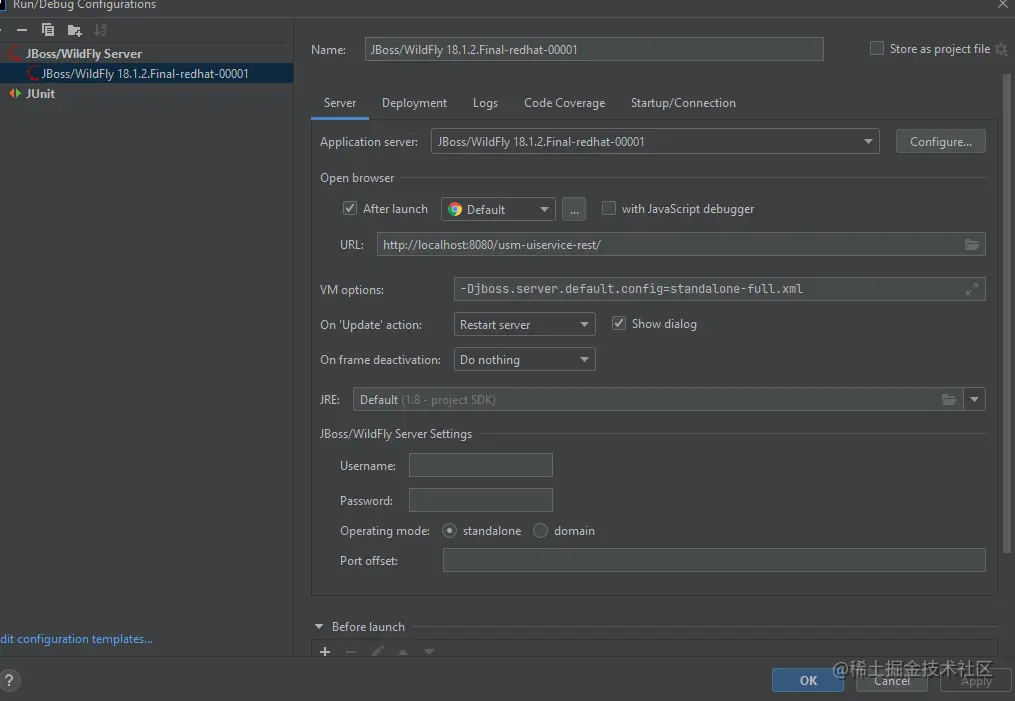Image resolution: width=1015 pixels, height=701 pixels.
Task: Select domain operating mode
Action: click(x=541, y=531)
